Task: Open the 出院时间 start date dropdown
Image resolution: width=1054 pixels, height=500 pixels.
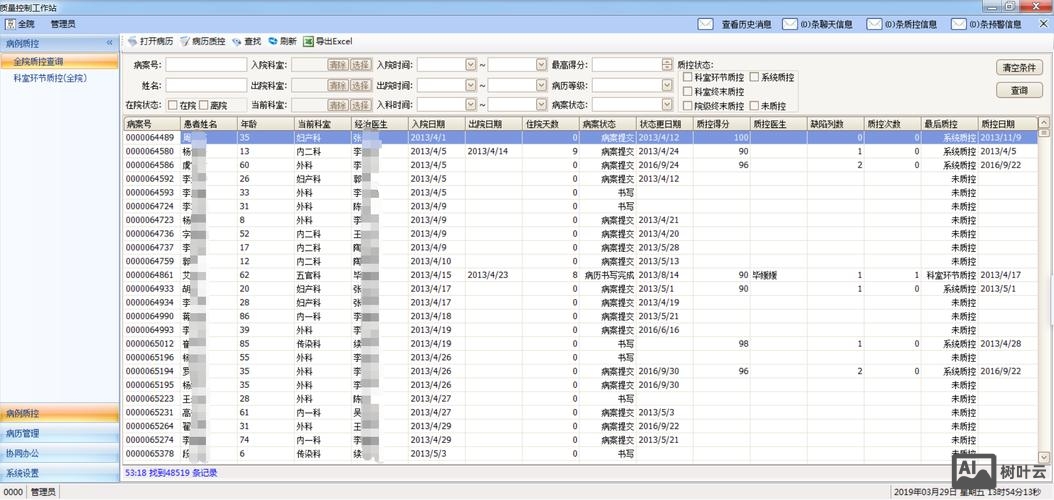Action: tap(471, 85)
